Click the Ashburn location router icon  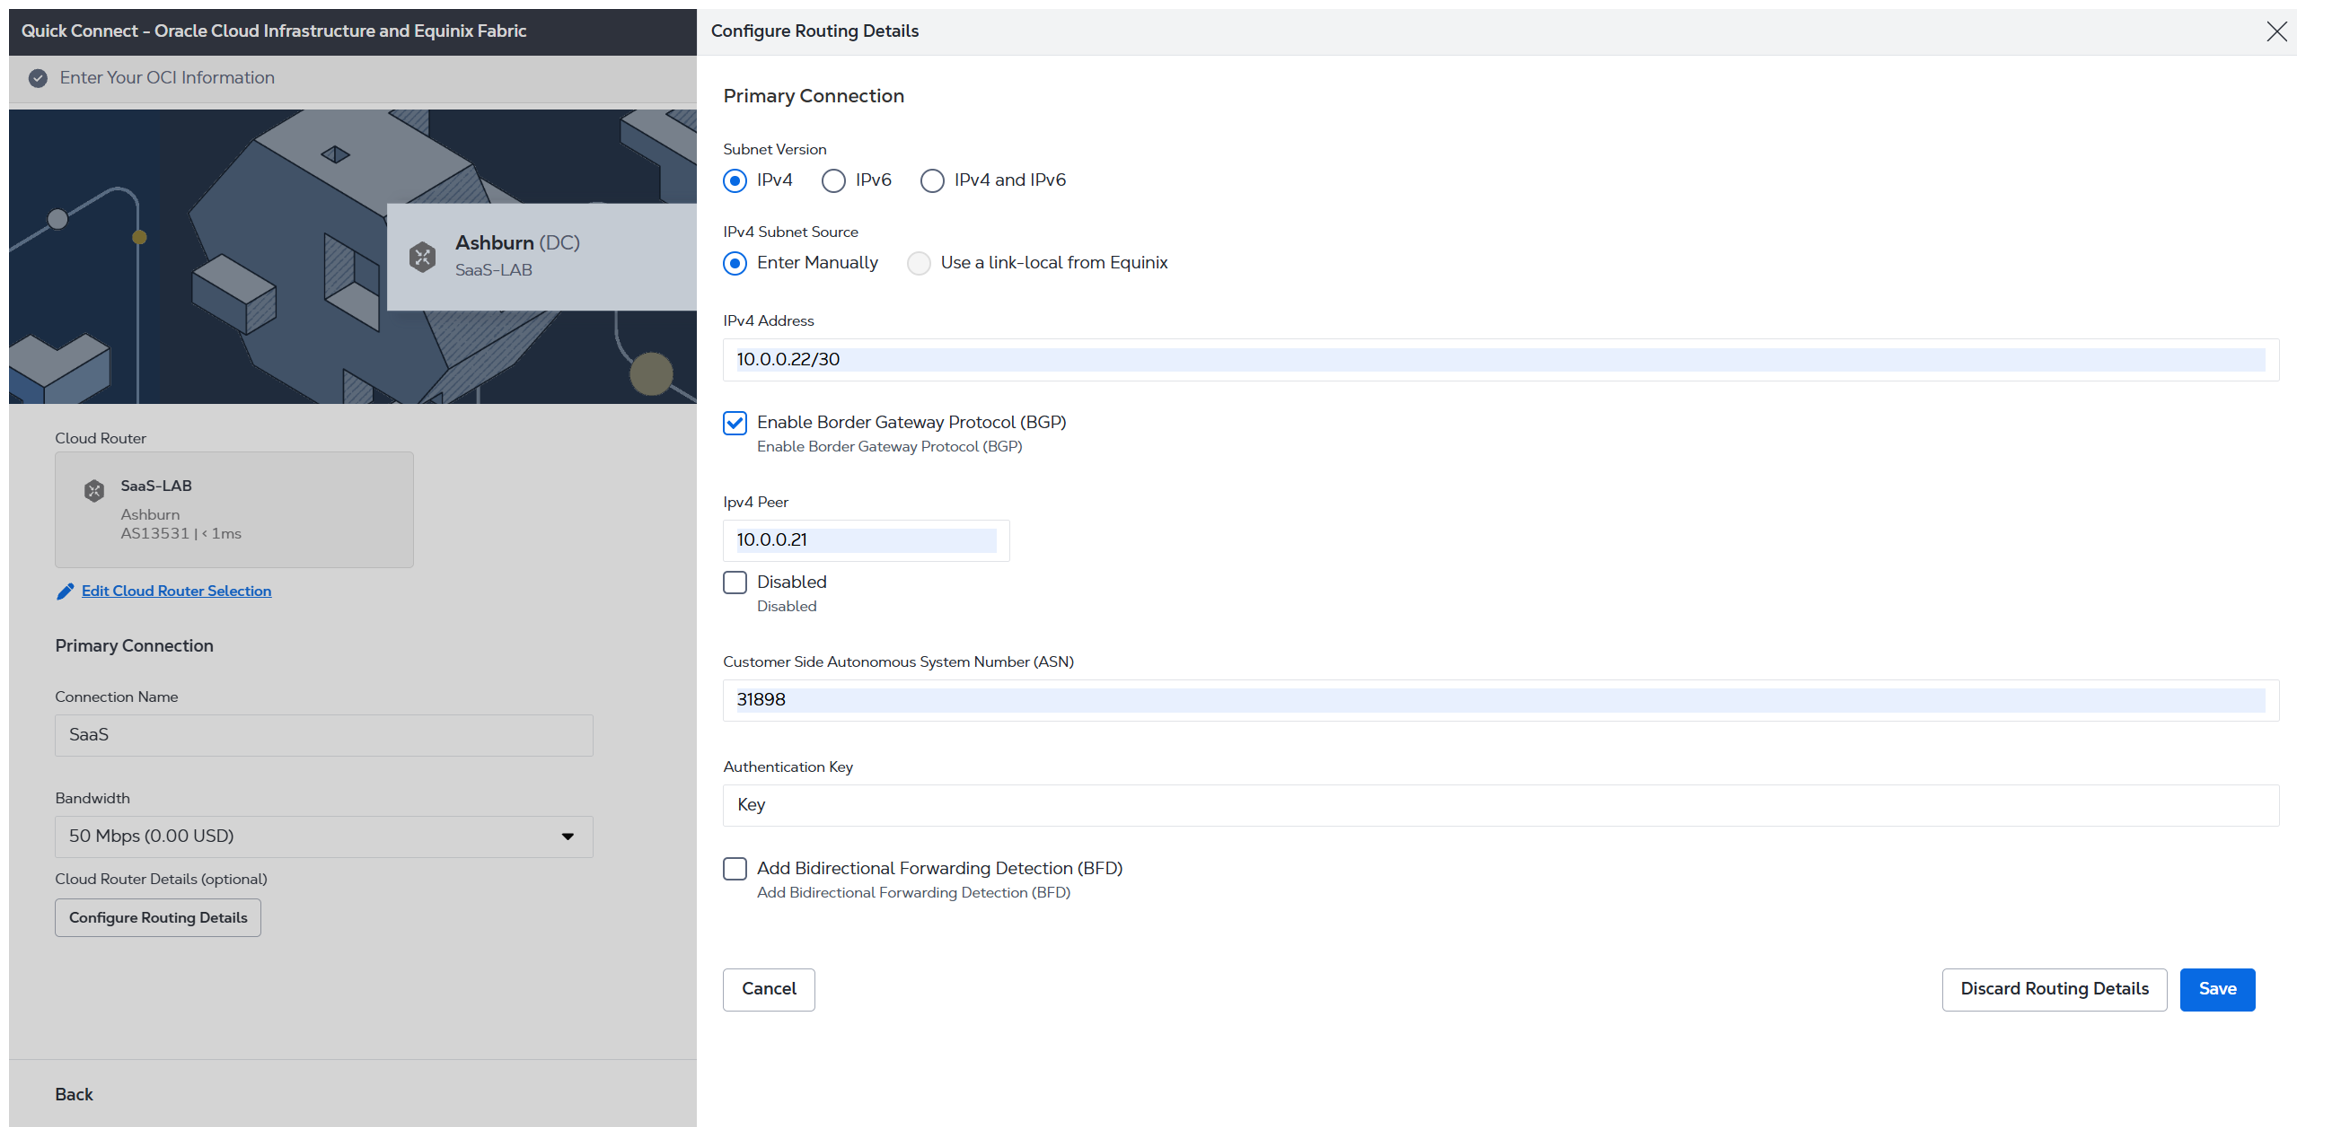pos(422,256)
